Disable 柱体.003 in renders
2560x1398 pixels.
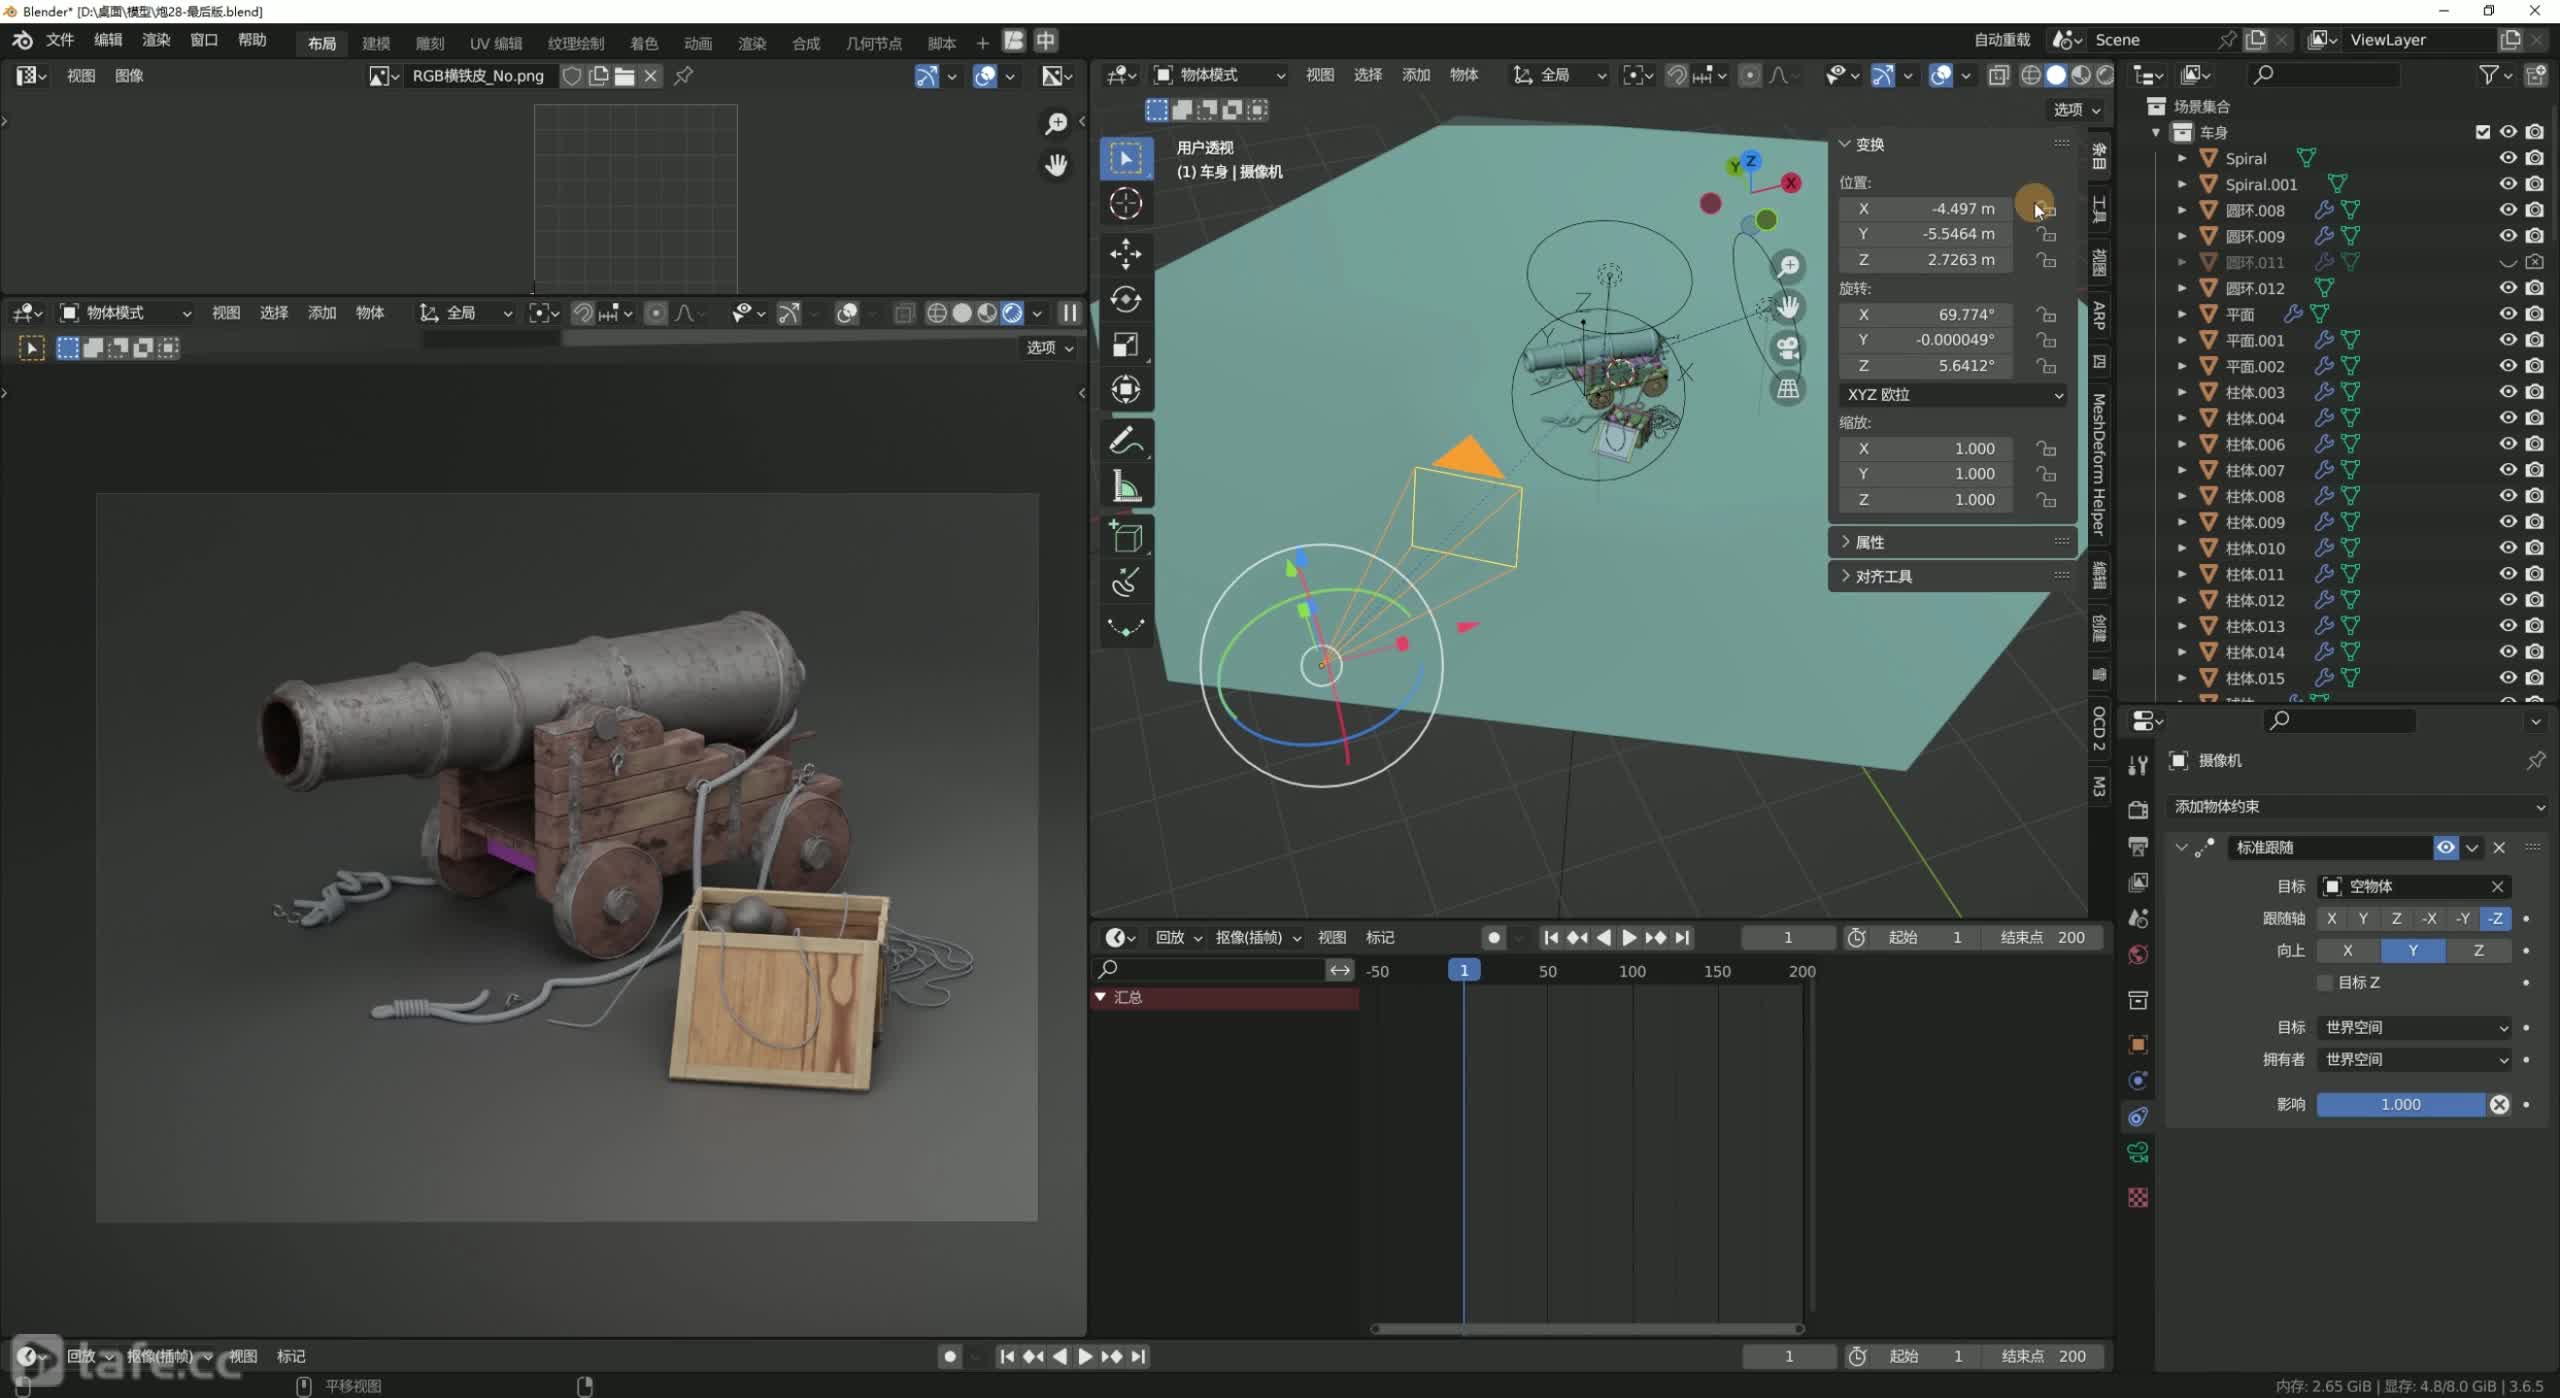pos(2534,392)
